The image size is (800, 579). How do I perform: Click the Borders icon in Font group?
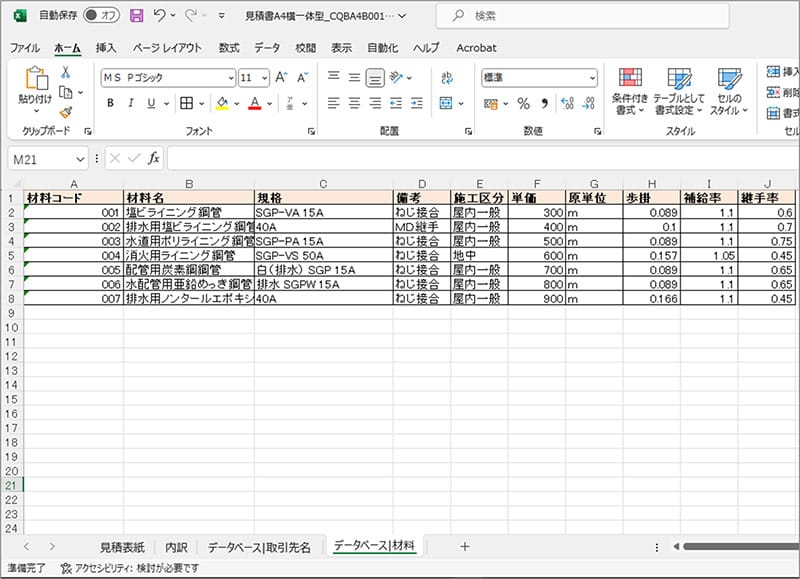click(x=186, y=102)
